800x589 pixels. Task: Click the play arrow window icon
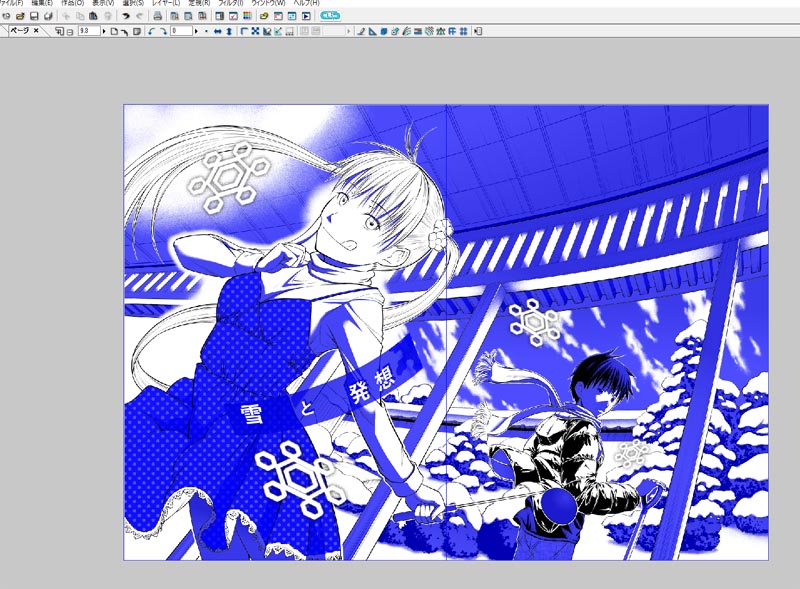click(x=306, y=16)
